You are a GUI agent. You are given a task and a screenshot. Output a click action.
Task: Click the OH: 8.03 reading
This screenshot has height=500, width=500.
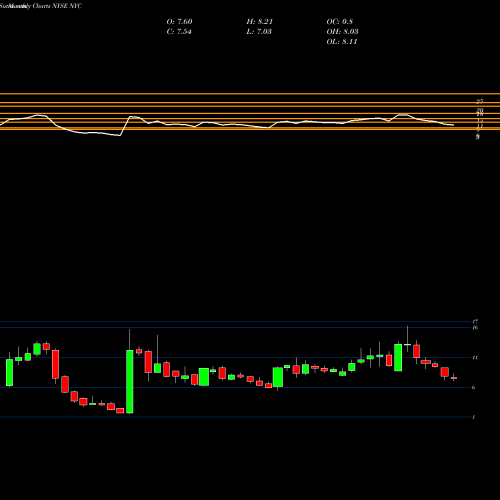[x=342, y=32]
